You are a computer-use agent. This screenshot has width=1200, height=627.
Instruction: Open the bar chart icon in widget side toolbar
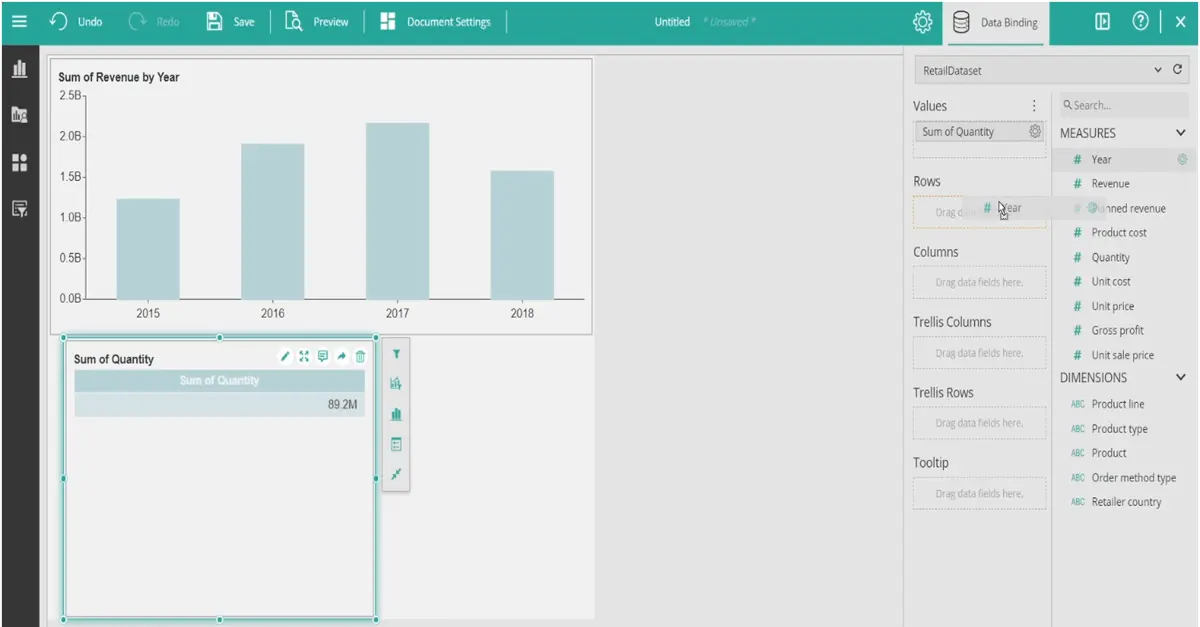click(x=396, y=413)
